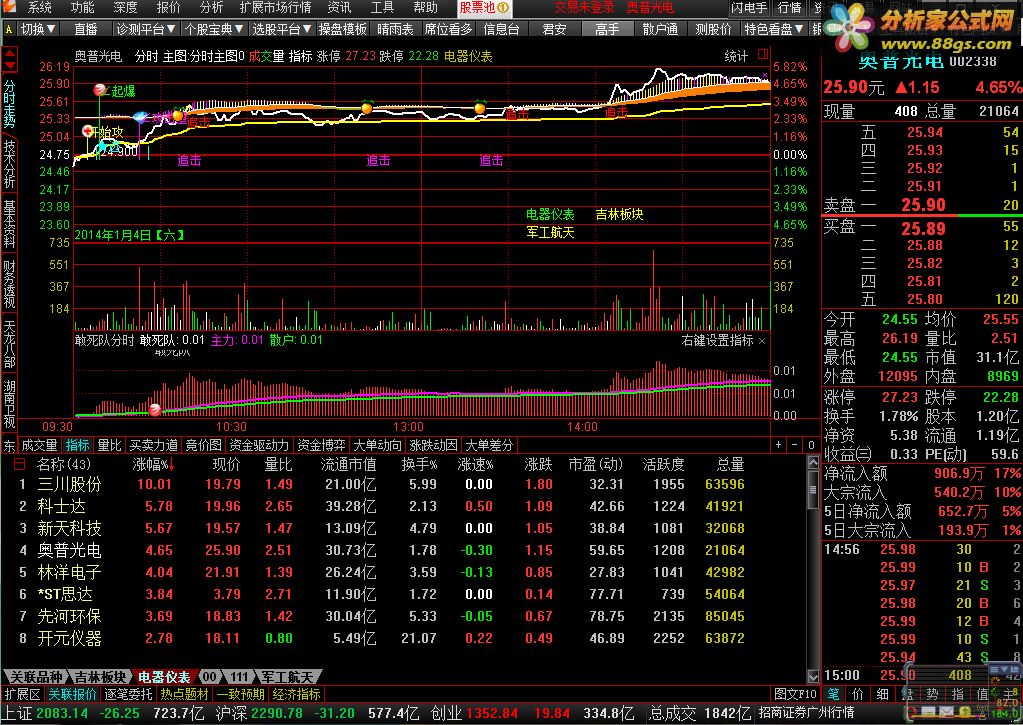Open the 报价 menu
This screenshot has height=725, width=1023.
click(168, 8)
